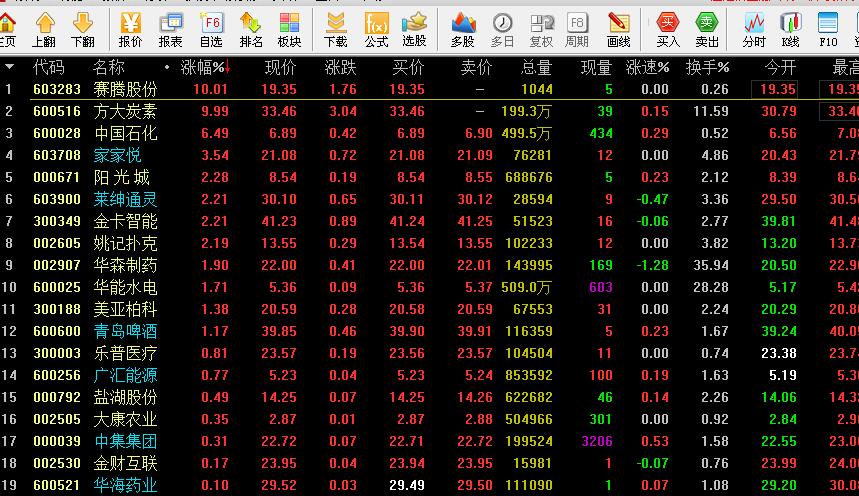Sort by the 今开 column header

pos(780,67)
